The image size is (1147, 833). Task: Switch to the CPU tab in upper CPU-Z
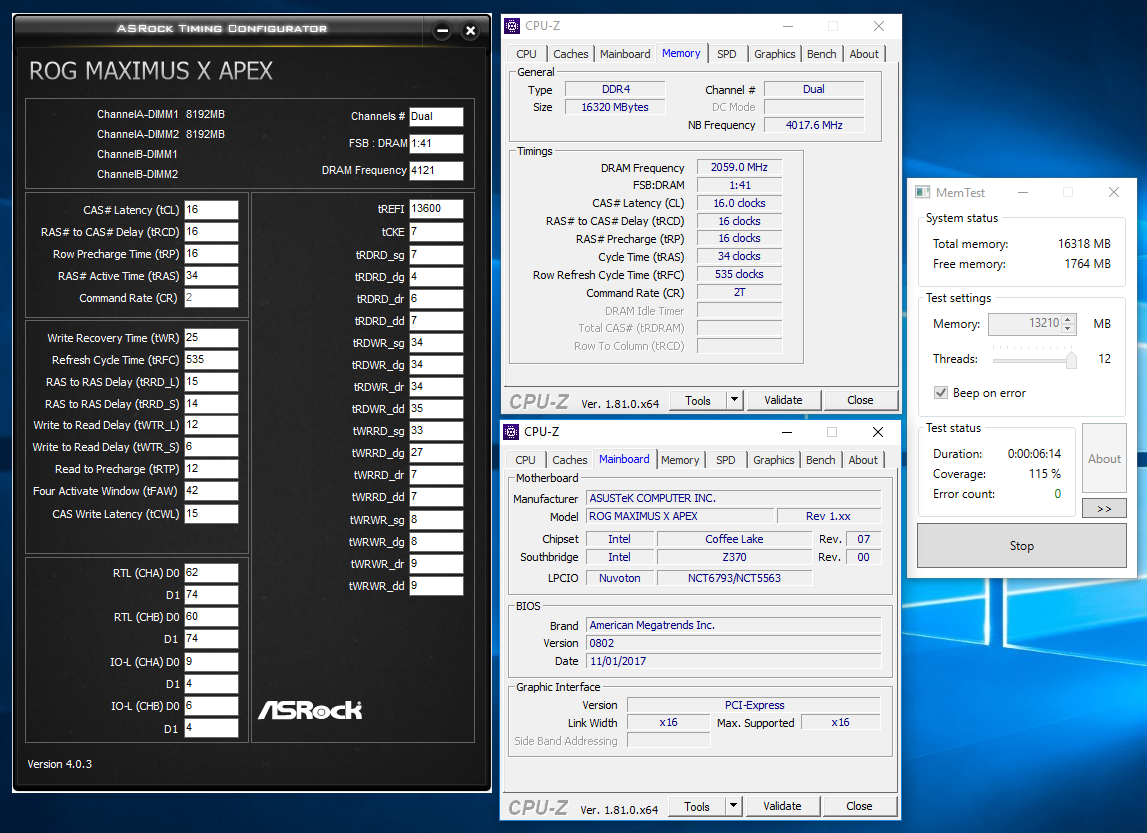(526, 54)
